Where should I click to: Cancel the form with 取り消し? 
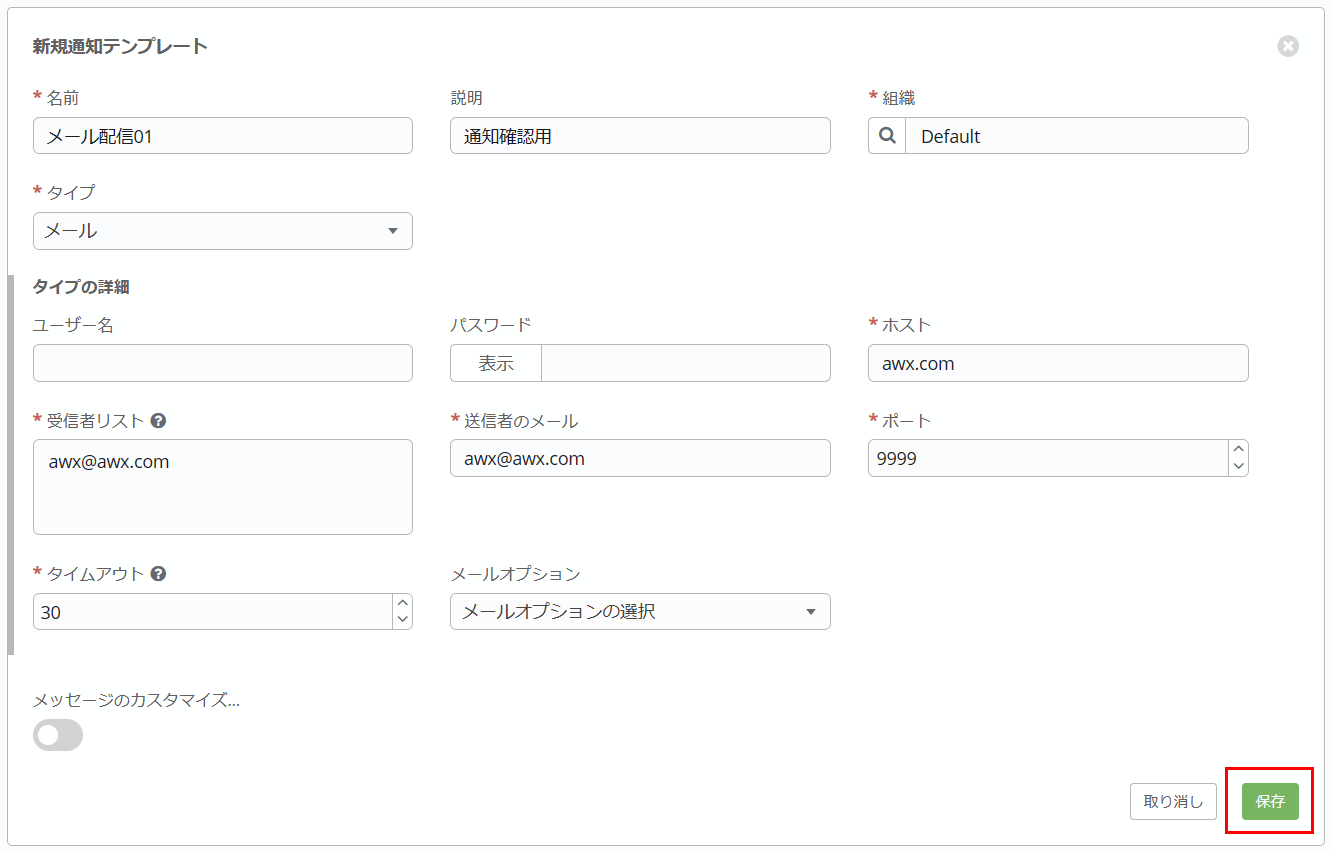[1172, 800]
